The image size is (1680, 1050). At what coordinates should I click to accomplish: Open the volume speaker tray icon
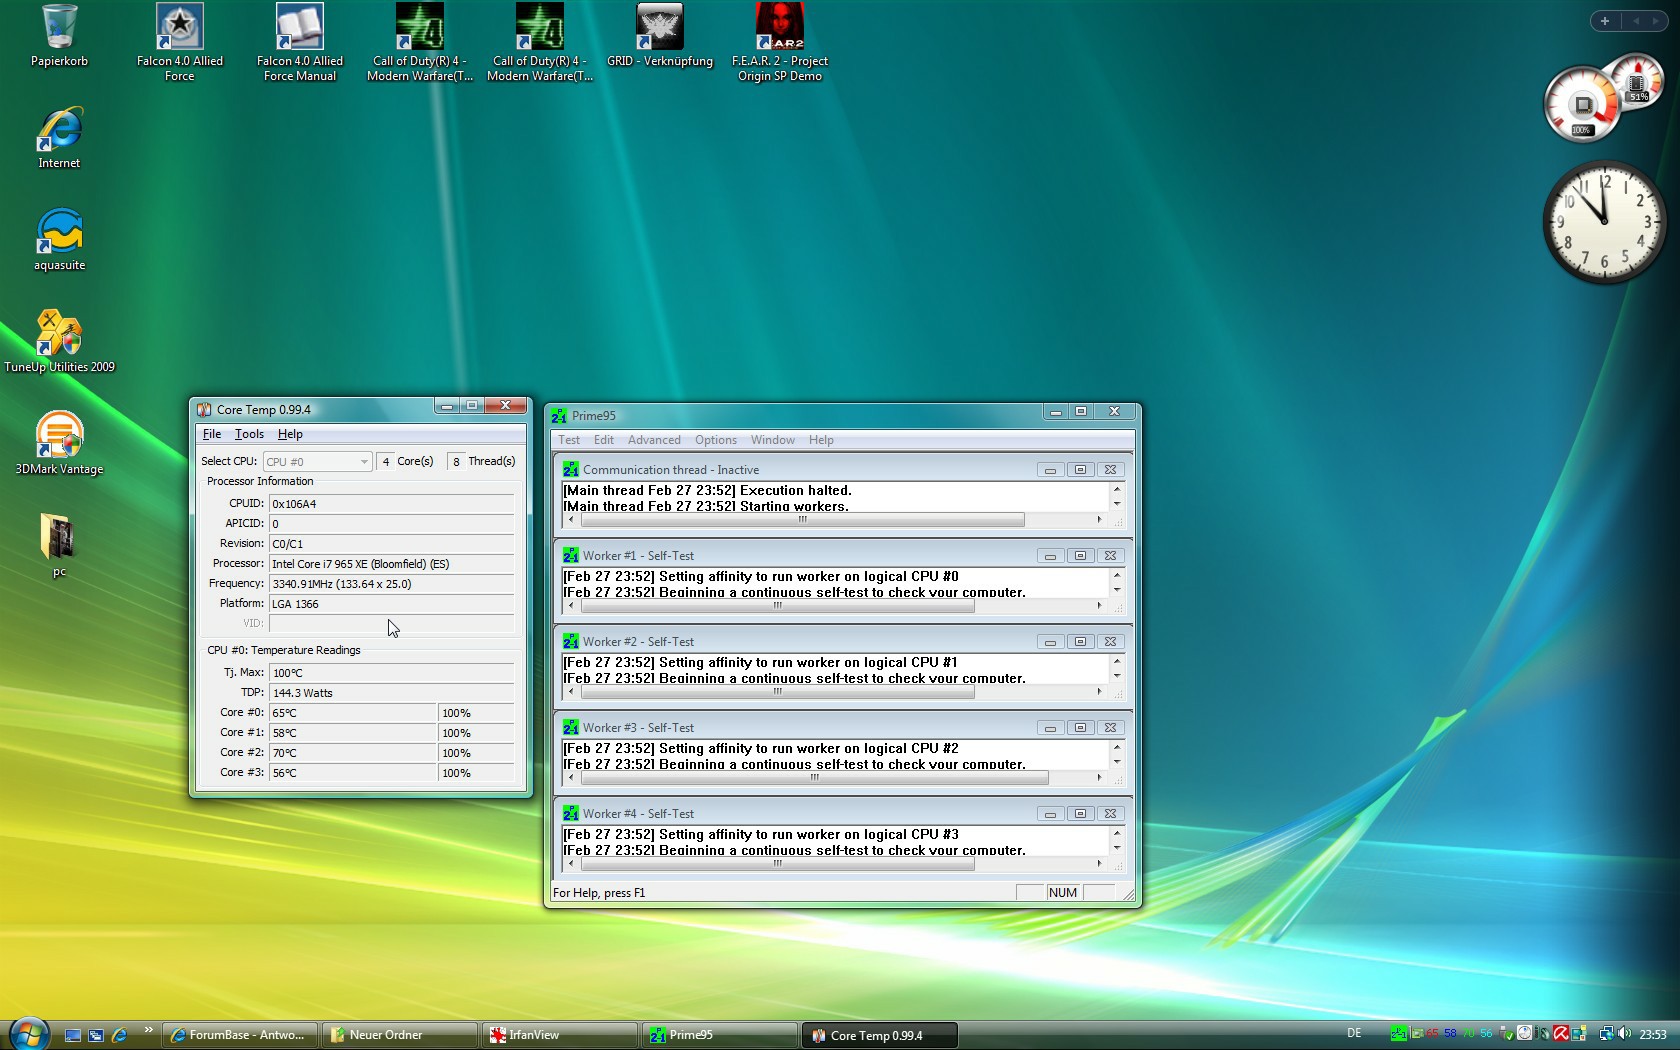(1624, 1034)
